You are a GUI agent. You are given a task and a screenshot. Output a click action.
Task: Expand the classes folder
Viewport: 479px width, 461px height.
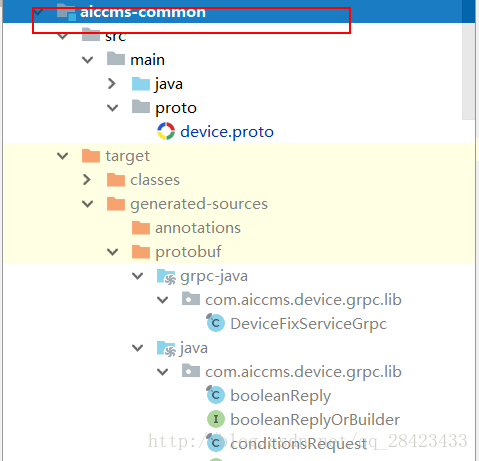[x=87, y=180]
